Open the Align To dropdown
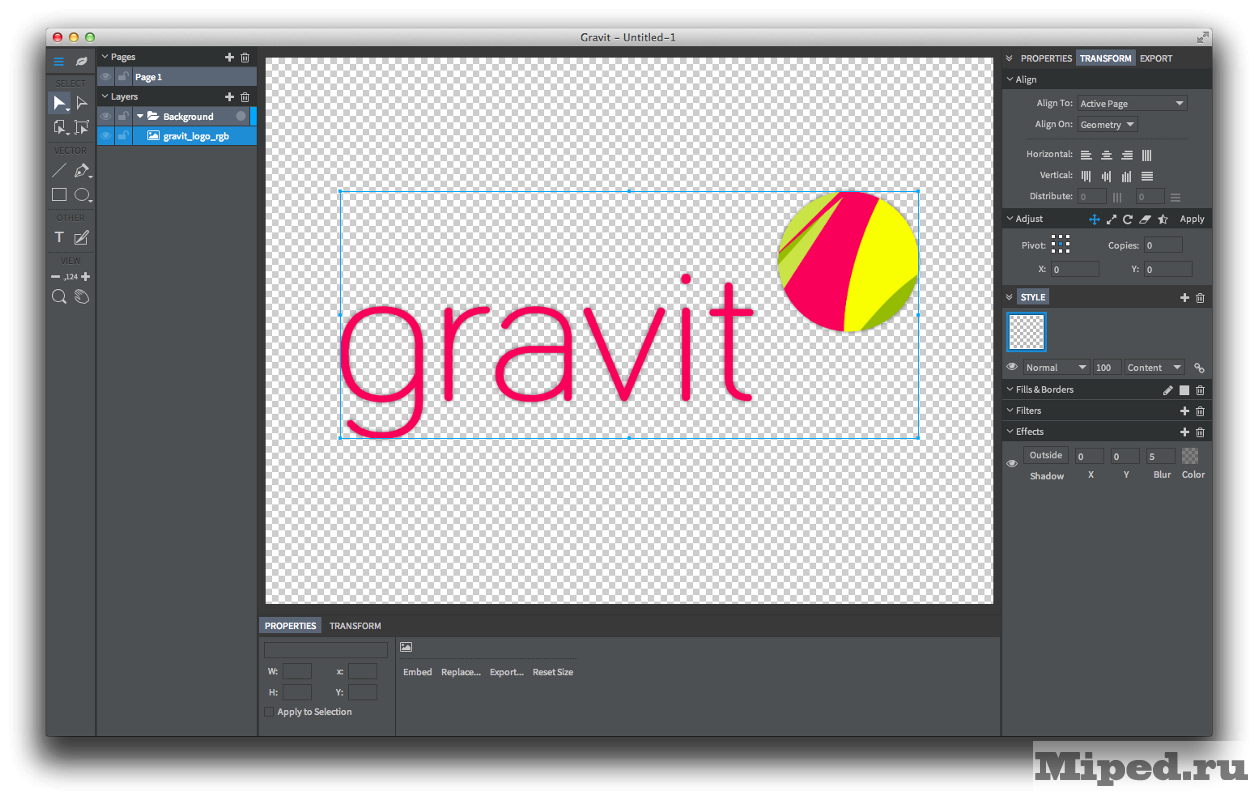Viewport: 1258px width, 799px height. tap(1132, 104)
